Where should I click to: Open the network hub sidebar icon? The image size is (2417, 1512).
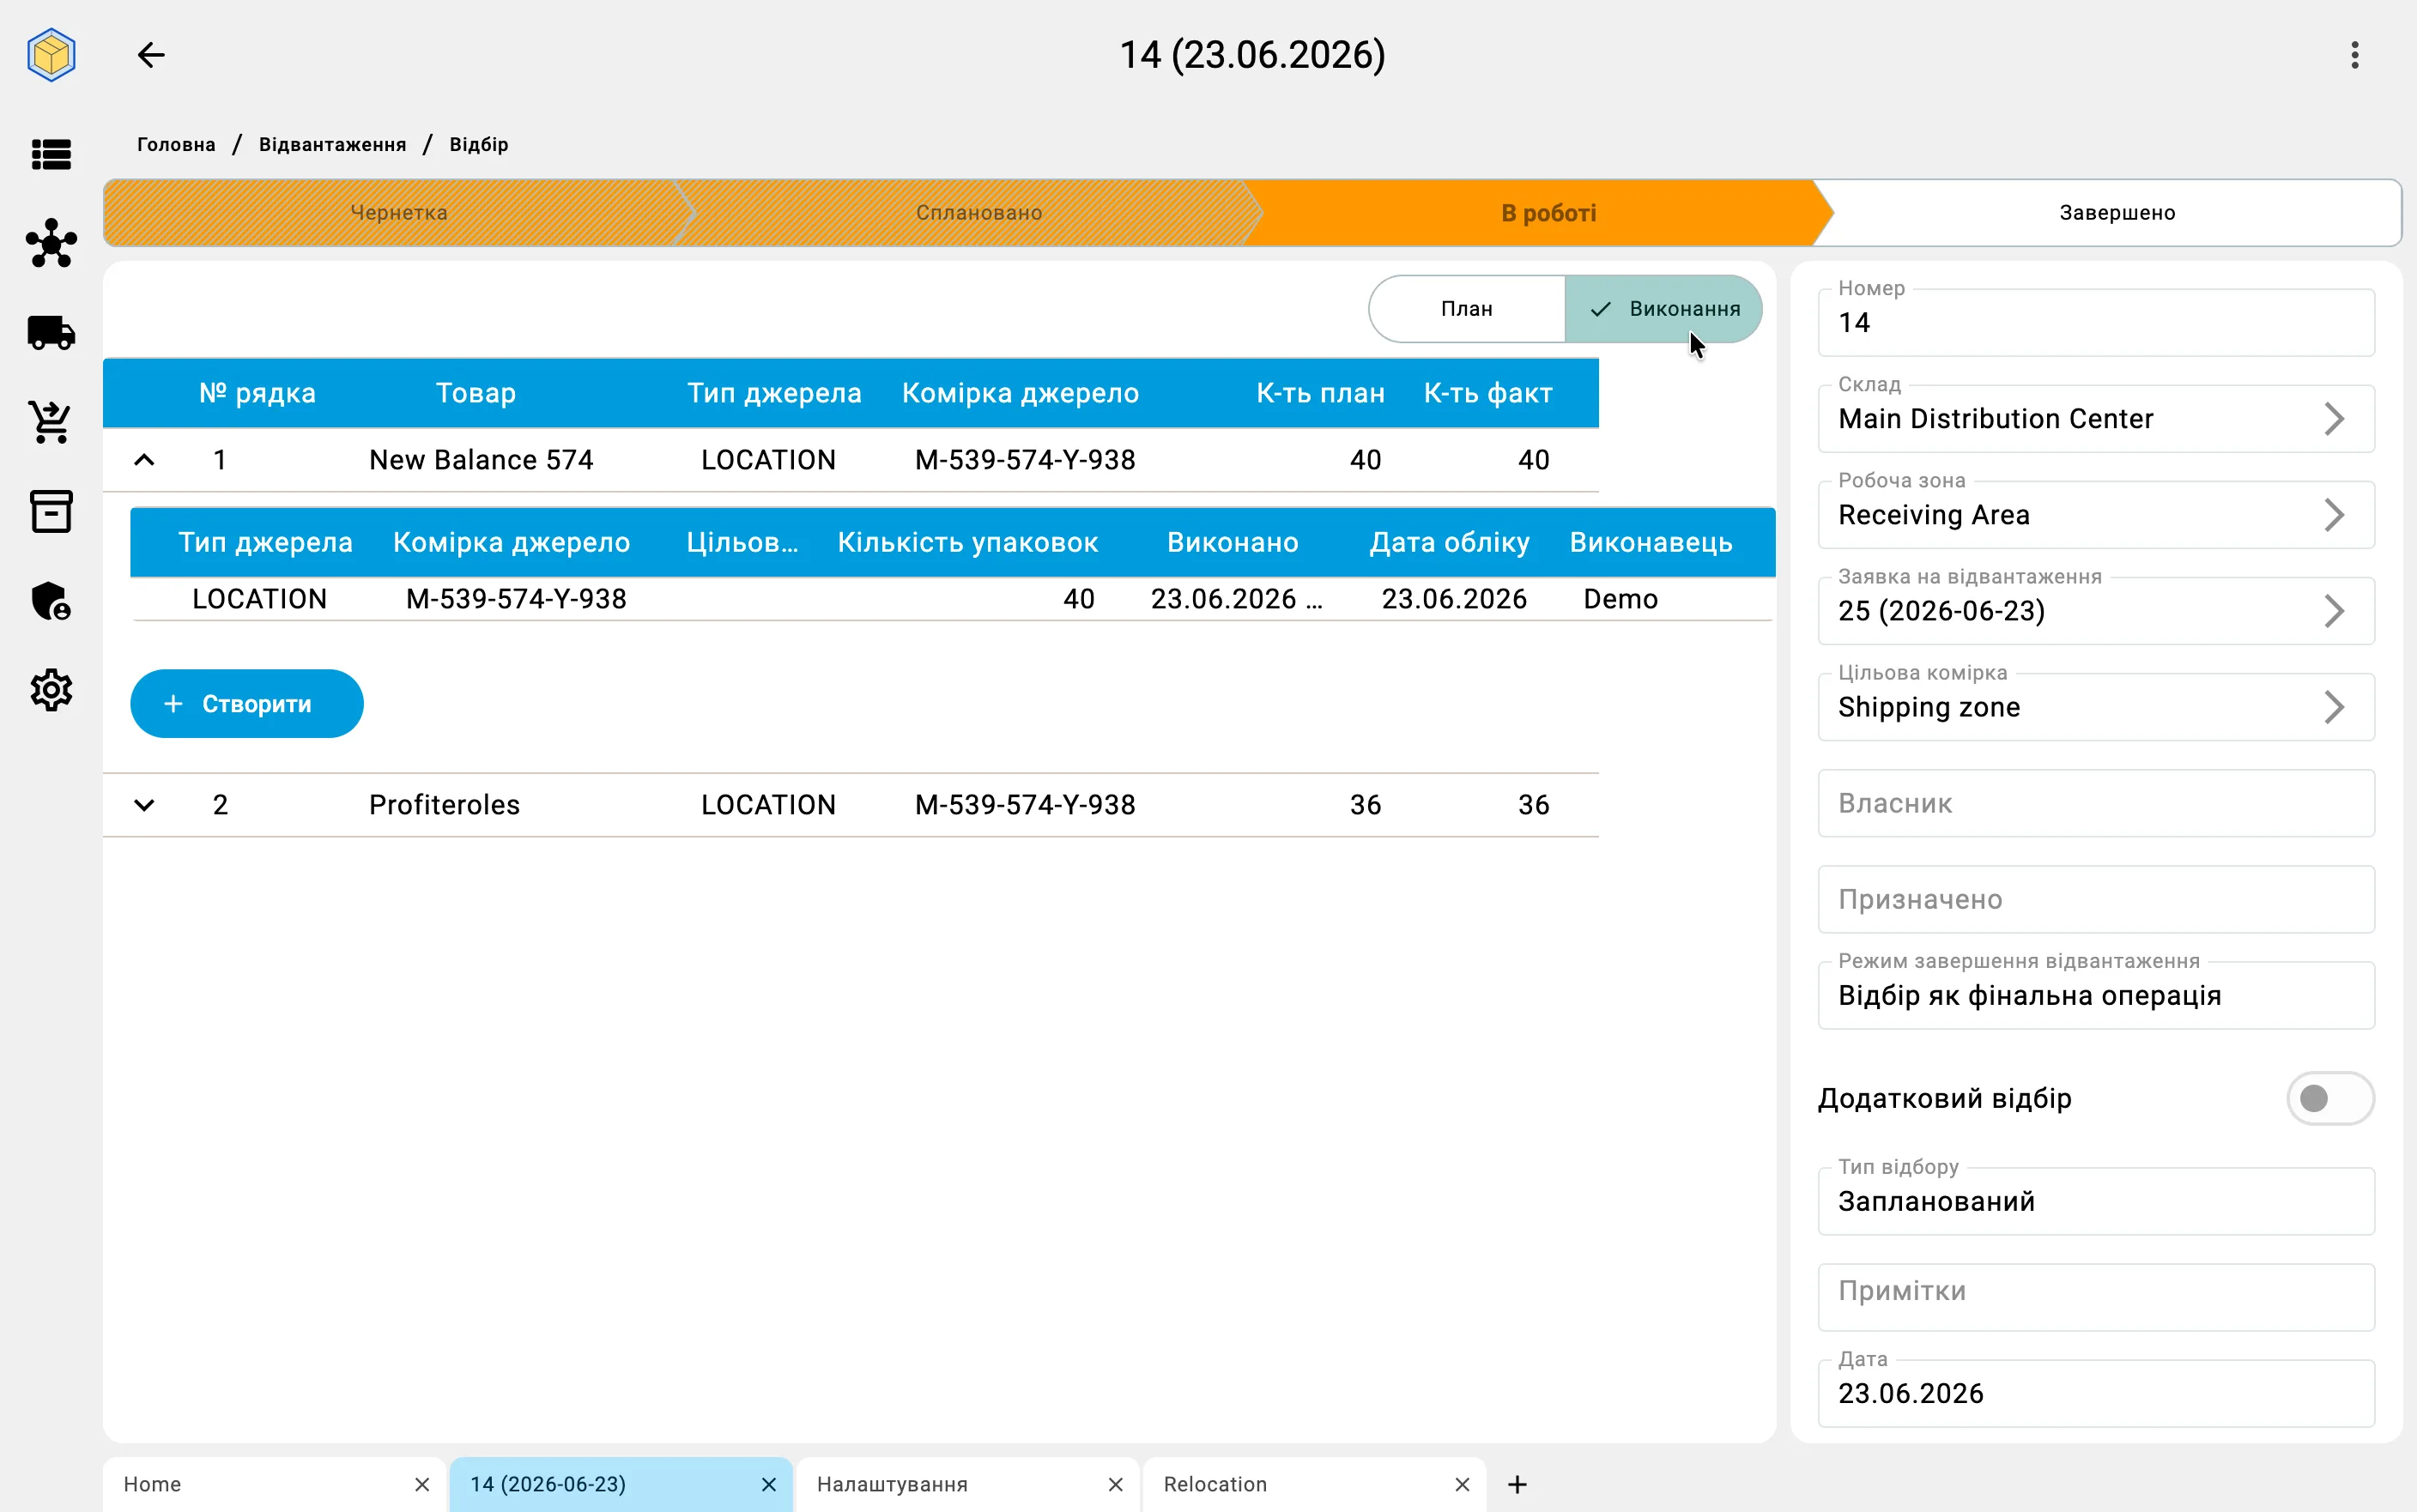(51, 243)
